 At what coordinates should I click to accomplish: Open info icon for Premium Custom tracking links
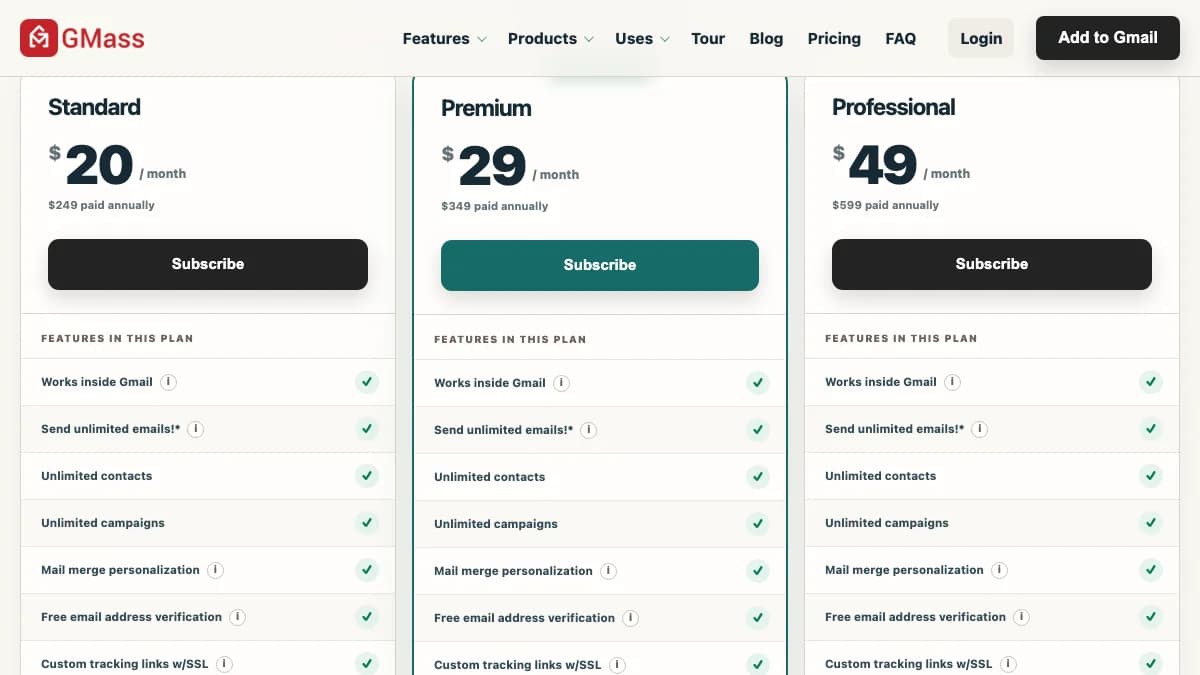(617, 665)
